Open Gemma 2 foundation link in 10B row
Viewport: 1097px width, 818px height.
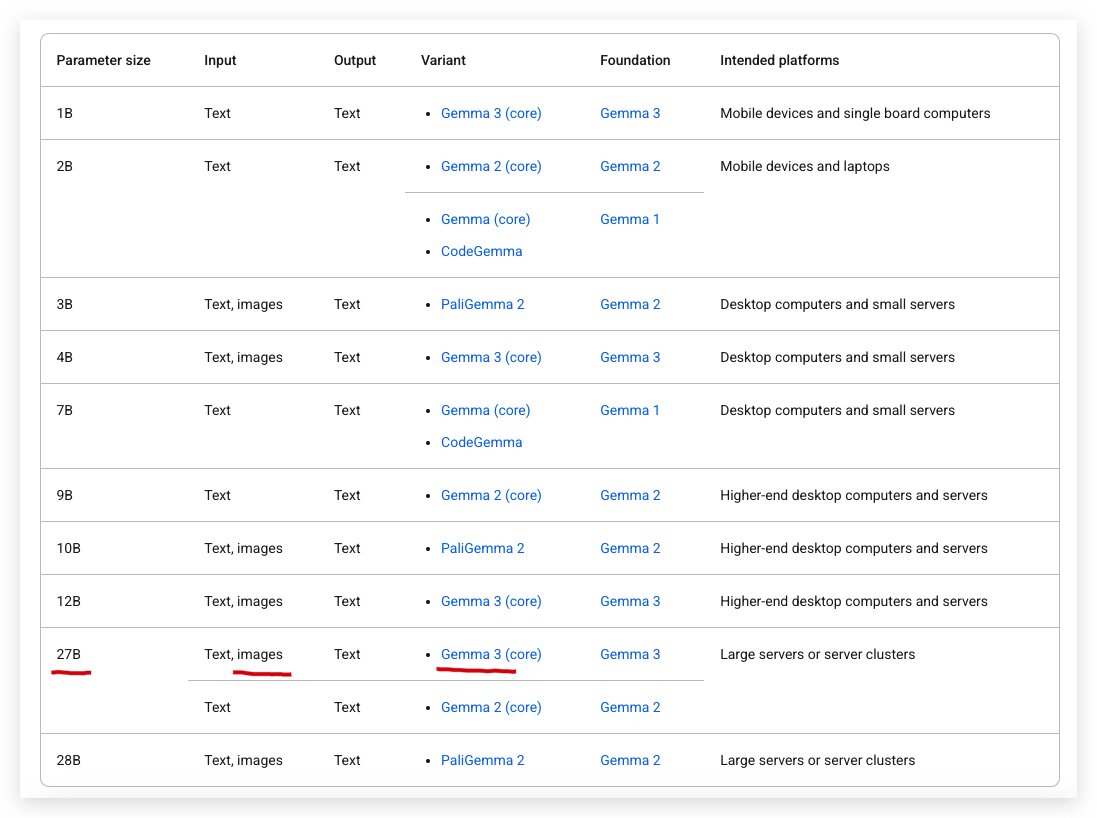click(x=630, y=549)
